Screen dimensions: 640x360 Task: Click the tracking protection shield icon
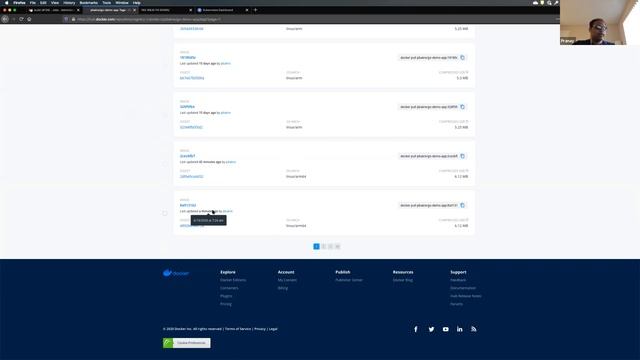(66, 19)
